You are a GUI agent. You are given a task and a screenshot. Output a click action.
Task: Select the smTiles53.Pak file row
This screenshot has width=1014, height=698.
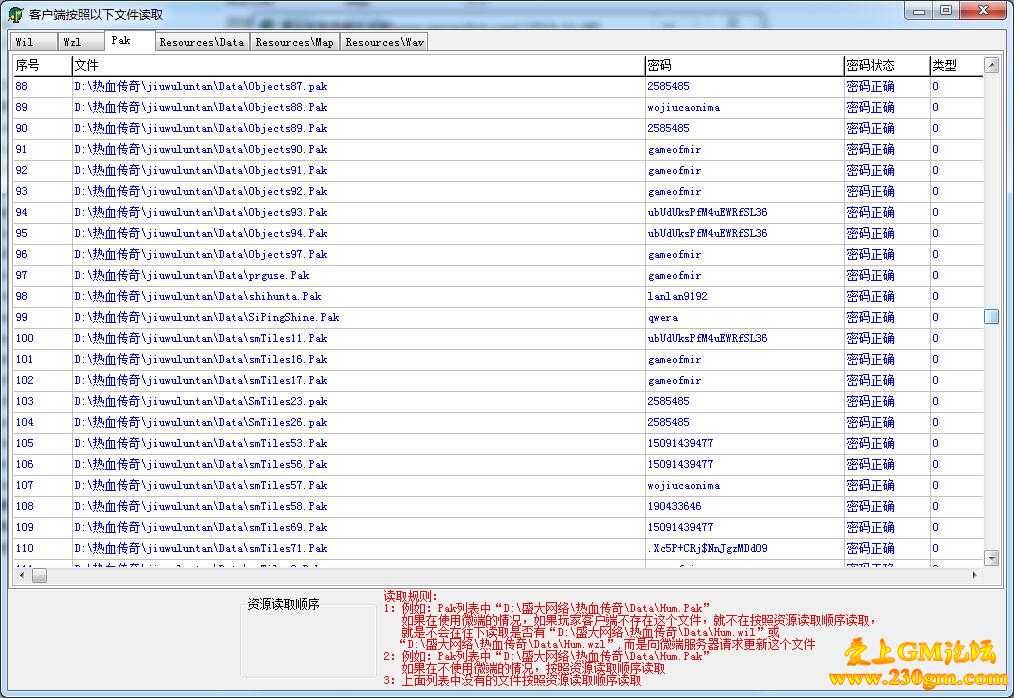coord(498,444)
